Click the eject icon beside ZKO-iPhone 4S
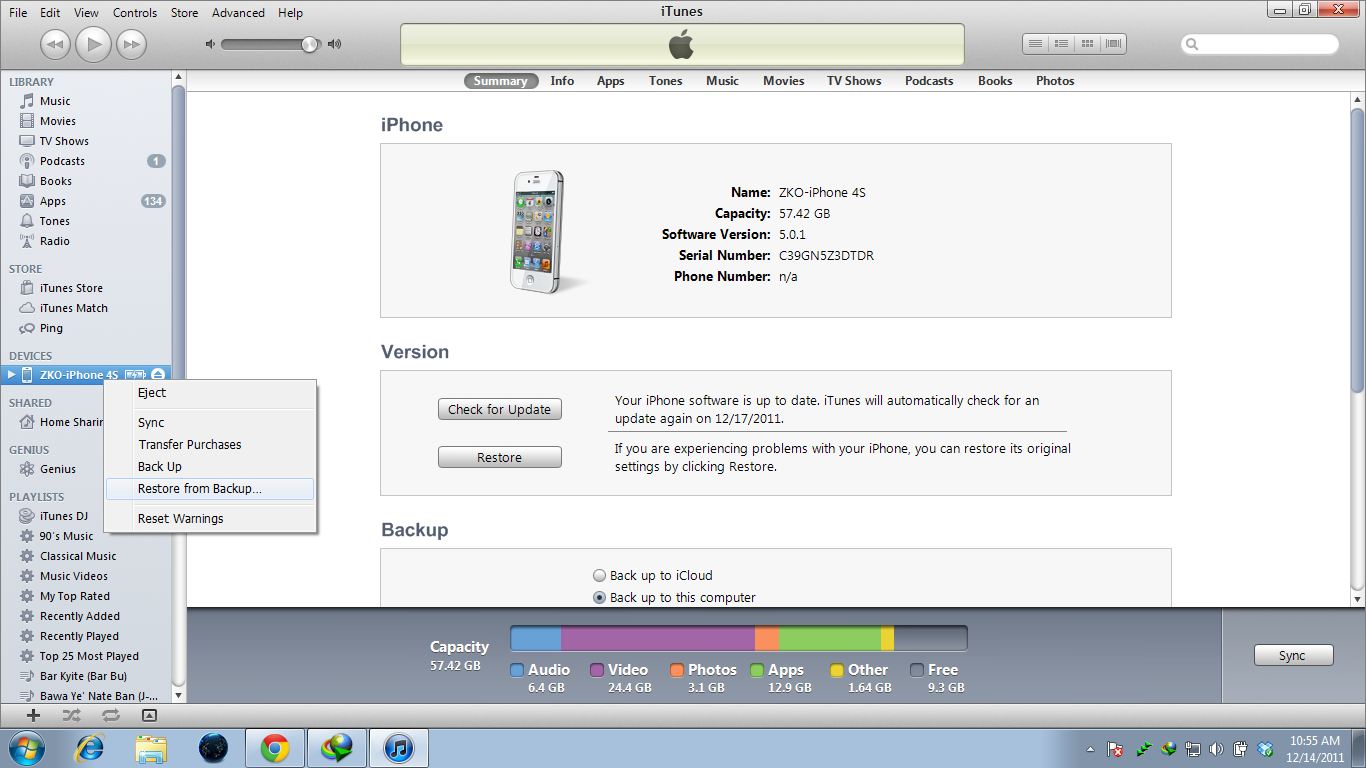The image size is (1366, 768). coord(158,375)
